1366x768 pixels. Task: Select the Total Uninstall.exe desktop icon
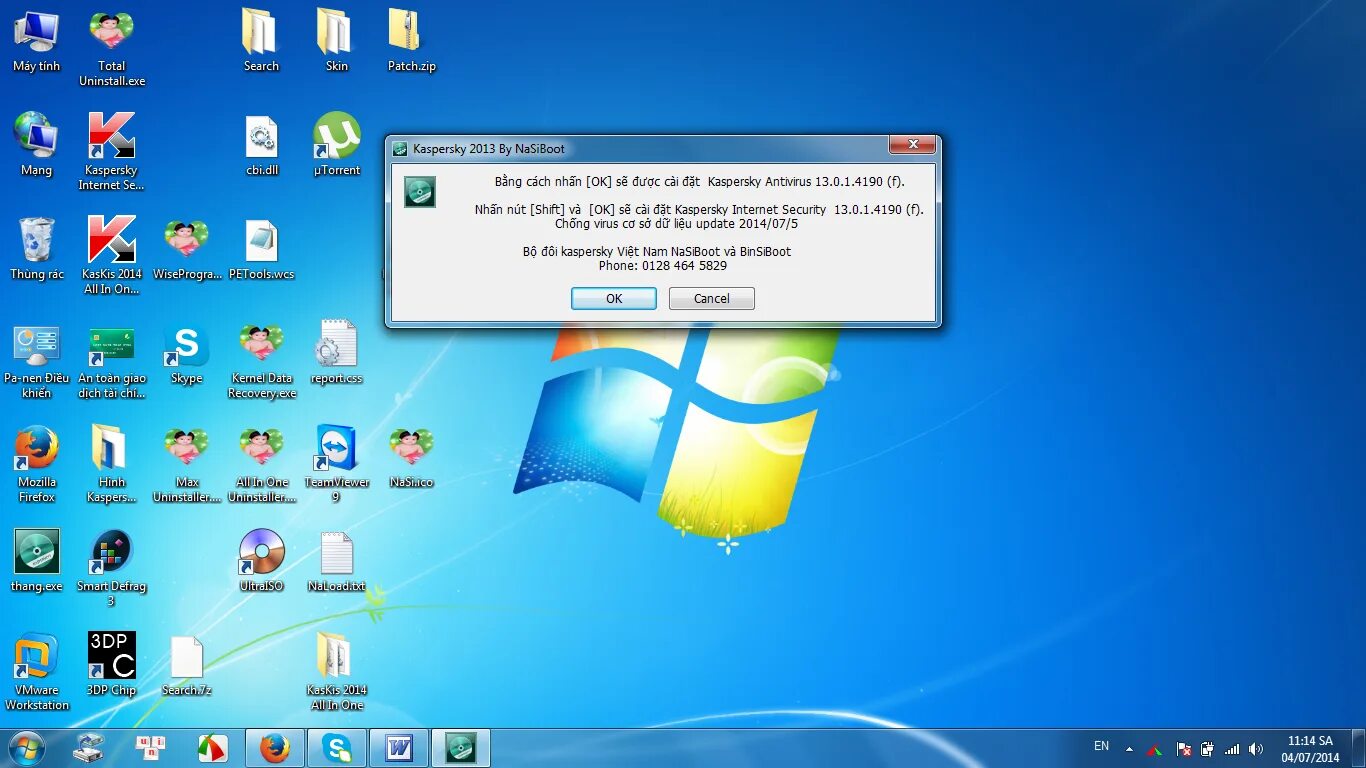112,49
